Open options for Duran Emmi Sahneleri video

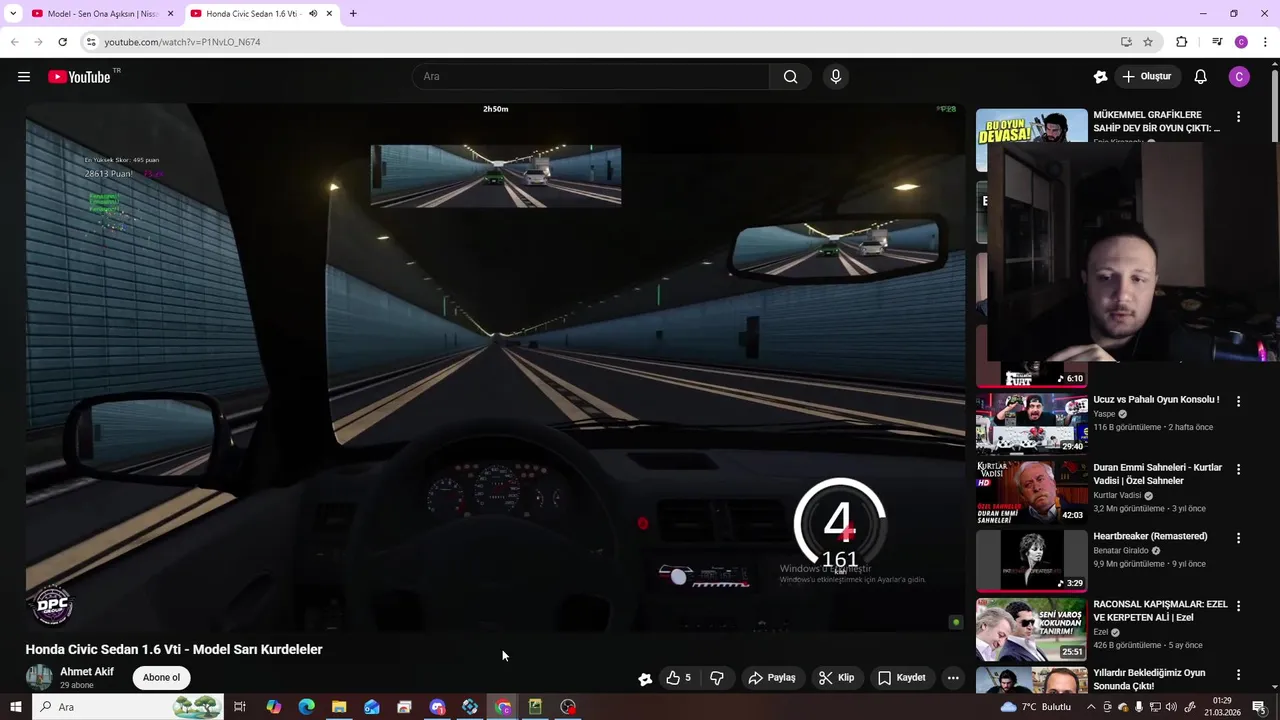[x=1238, y=469]
